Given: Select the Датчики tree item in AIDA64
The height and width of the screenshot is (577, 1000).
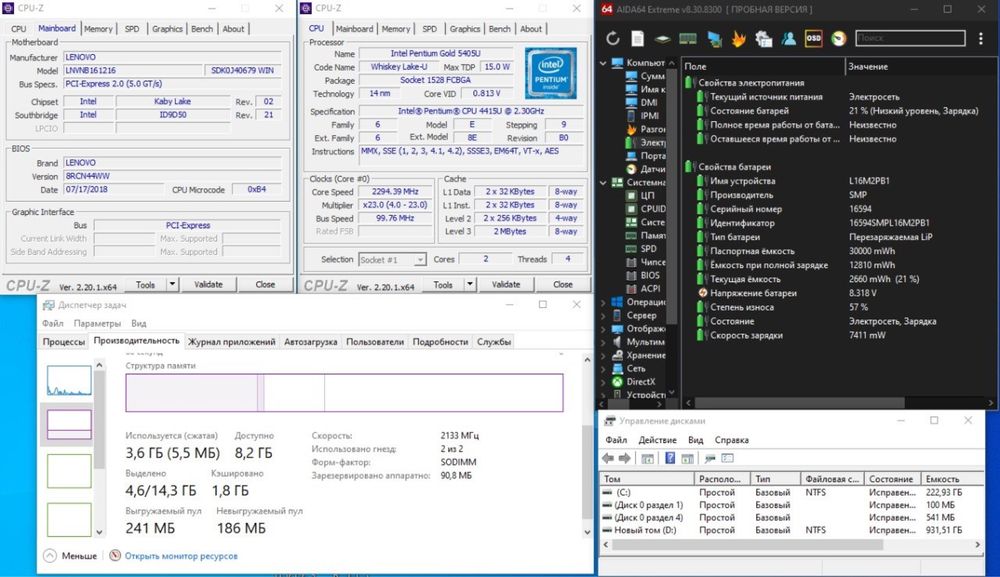Looking at the screenshot, I should (x=645, y=169).
